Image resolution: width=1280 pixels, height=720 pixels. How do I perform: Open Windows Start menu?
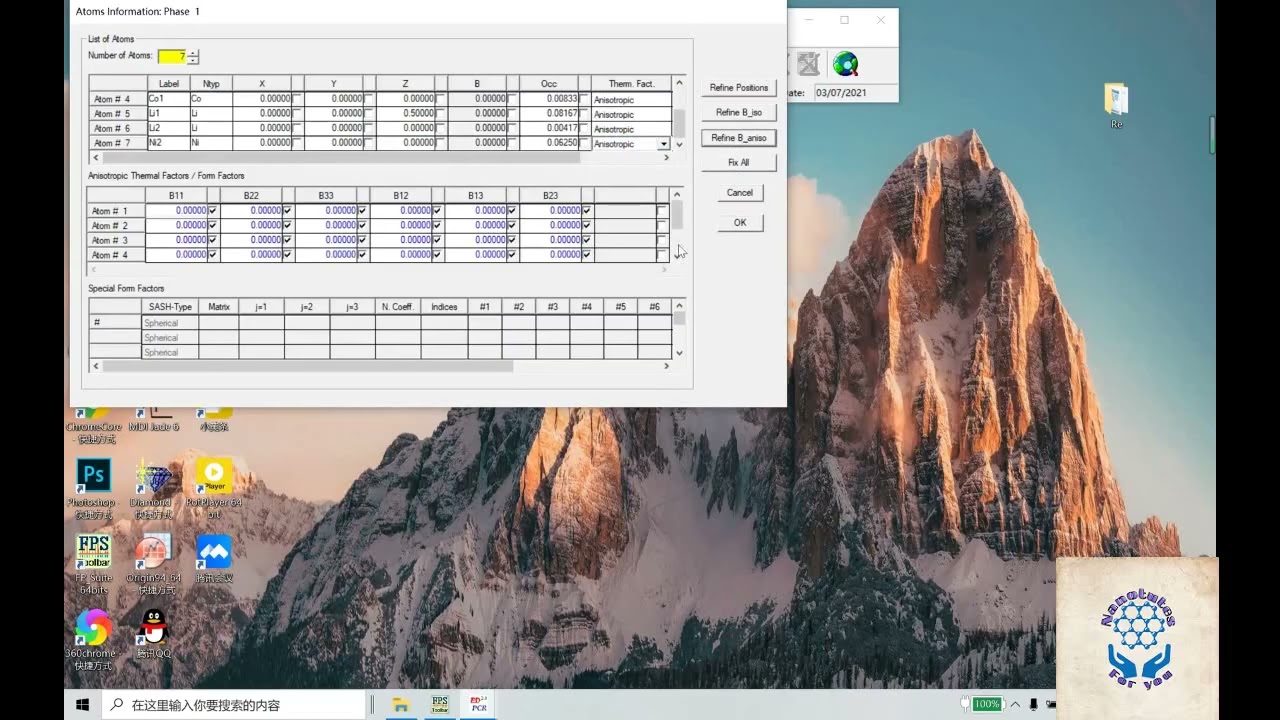click(x=83, y=705)
